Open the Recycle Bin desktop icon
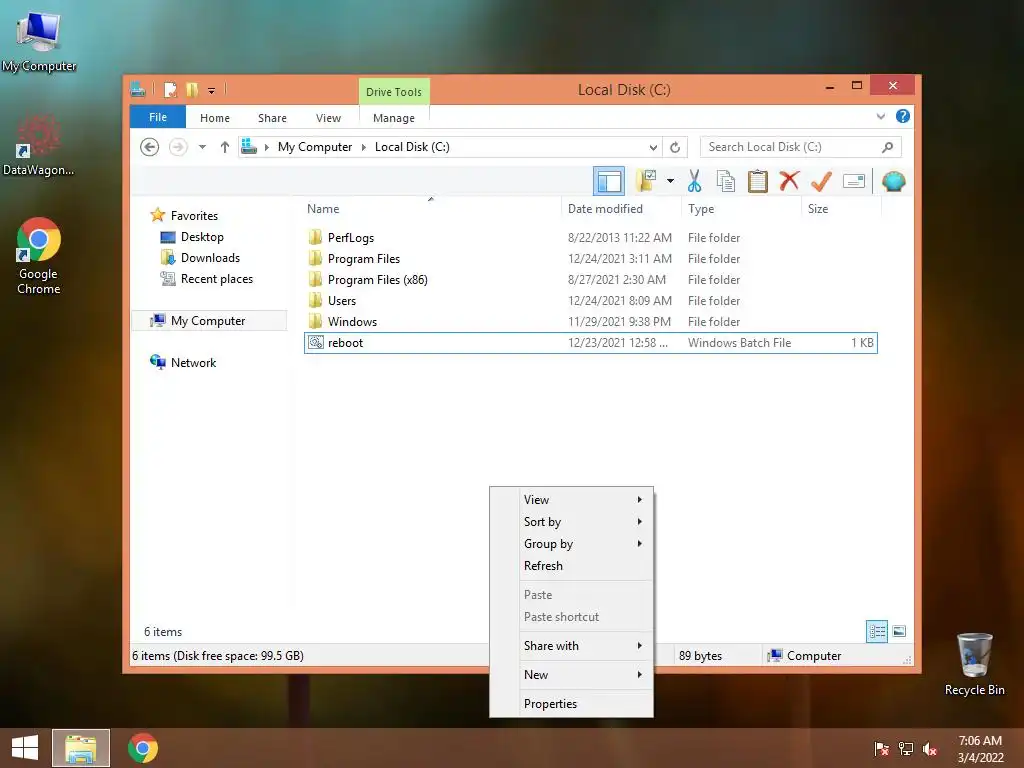Screen dimensions: 1024x768 (x=974, y=664)
